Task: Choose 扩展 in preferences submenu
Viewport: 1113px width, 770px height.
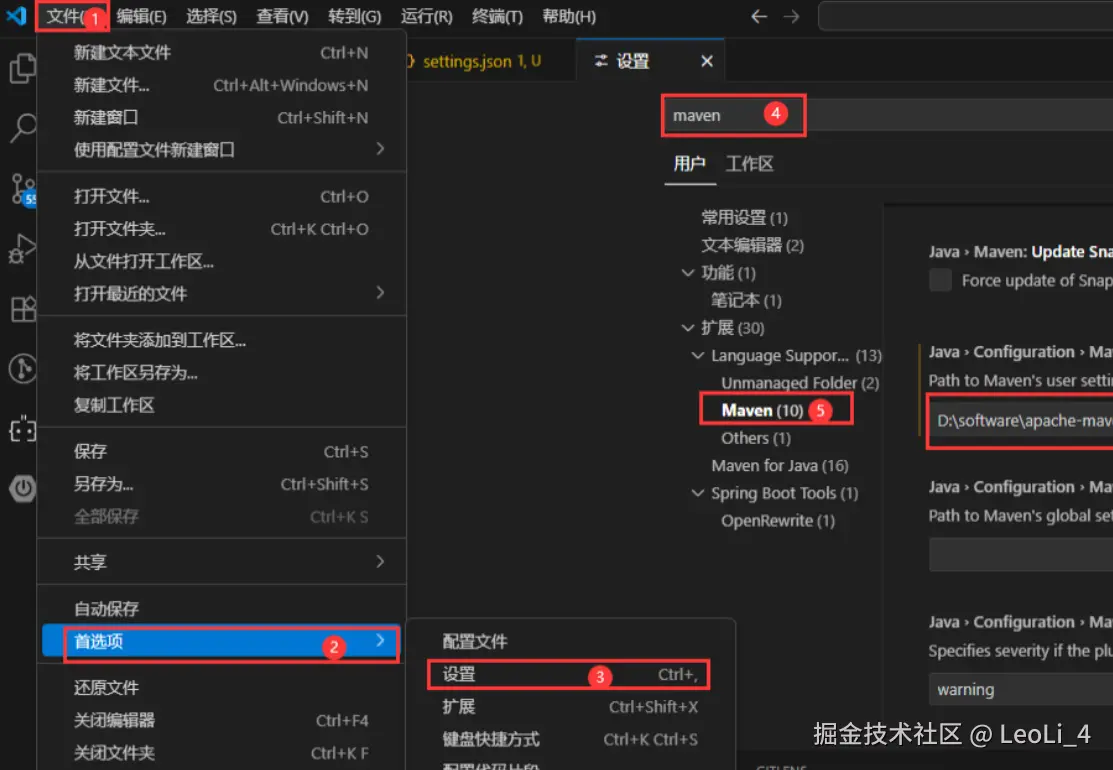Action: coord(570,707)
